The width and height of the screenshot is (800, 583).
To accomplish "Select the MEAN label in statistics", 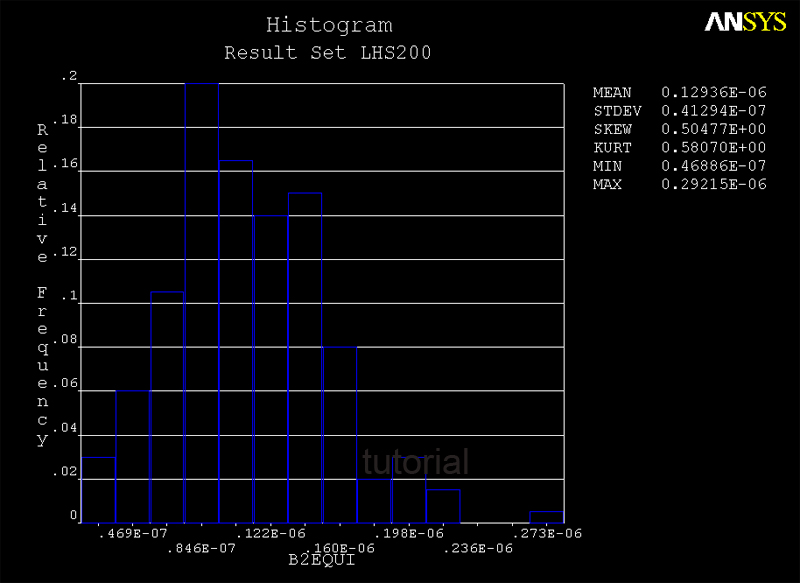I will 612,92.
